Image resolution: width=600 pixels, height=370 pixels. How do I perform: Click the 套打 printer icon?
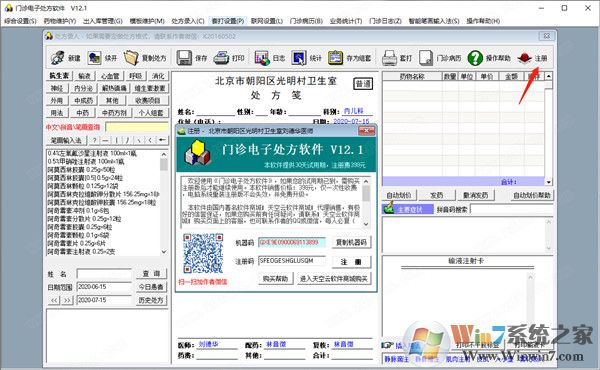click(389, 58)
